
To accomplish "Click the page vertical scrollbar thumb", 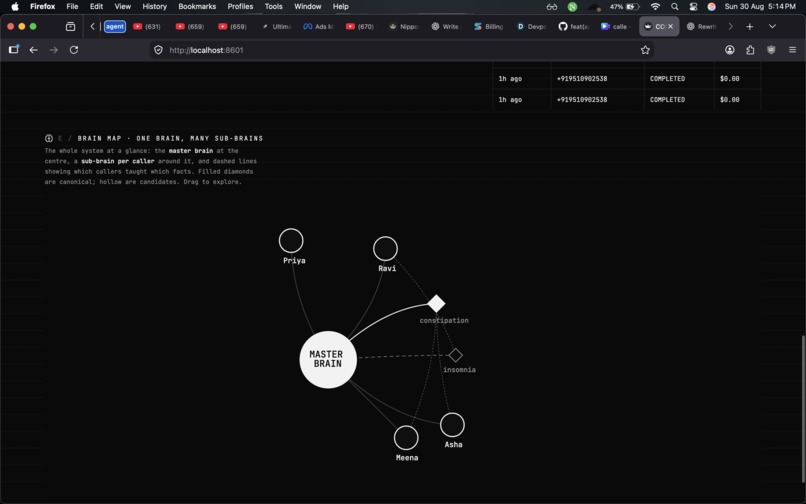I will click(x=803, y=408).
